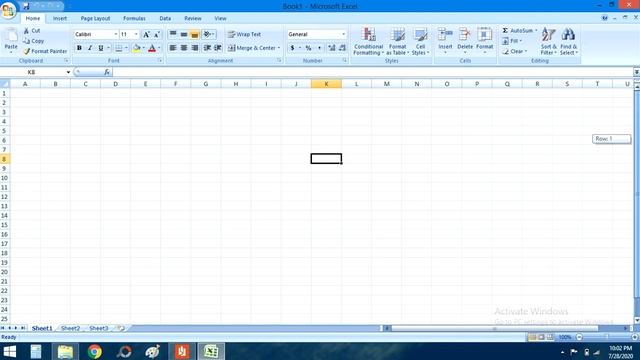The image size is (640, 360).
Task: Toggle Italic formatting
Action: (x=90, y=48)
